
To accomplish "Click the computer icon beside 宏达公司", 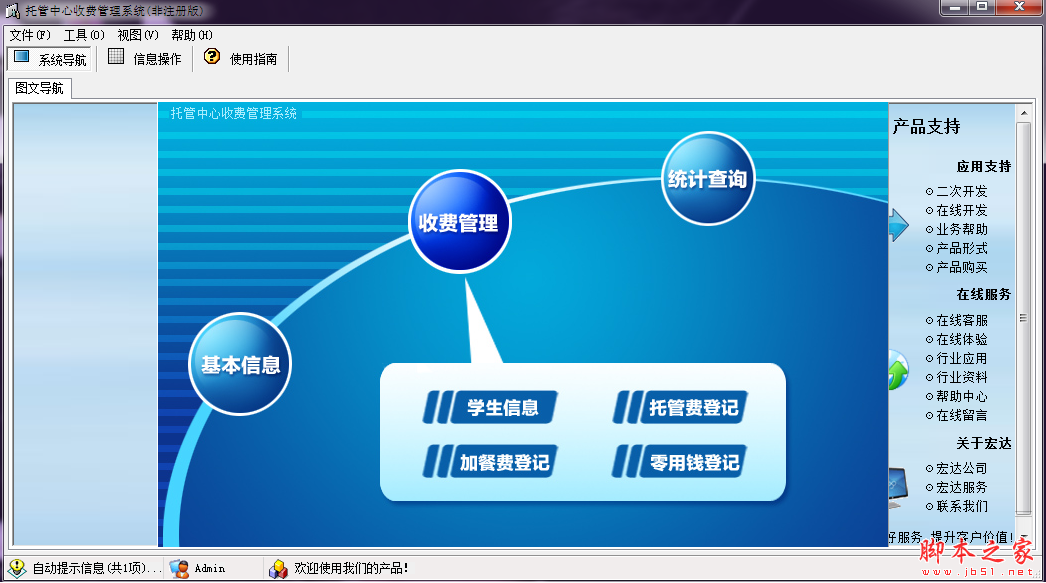I will click(898, 488).
